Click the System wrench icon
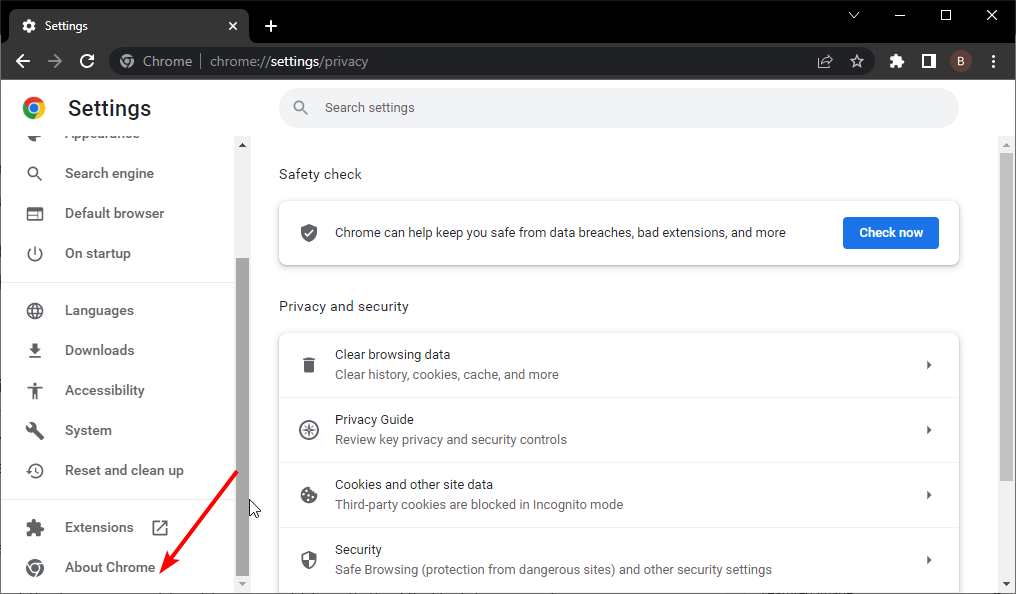This screenshot has height=594, width=1016. 34,431
